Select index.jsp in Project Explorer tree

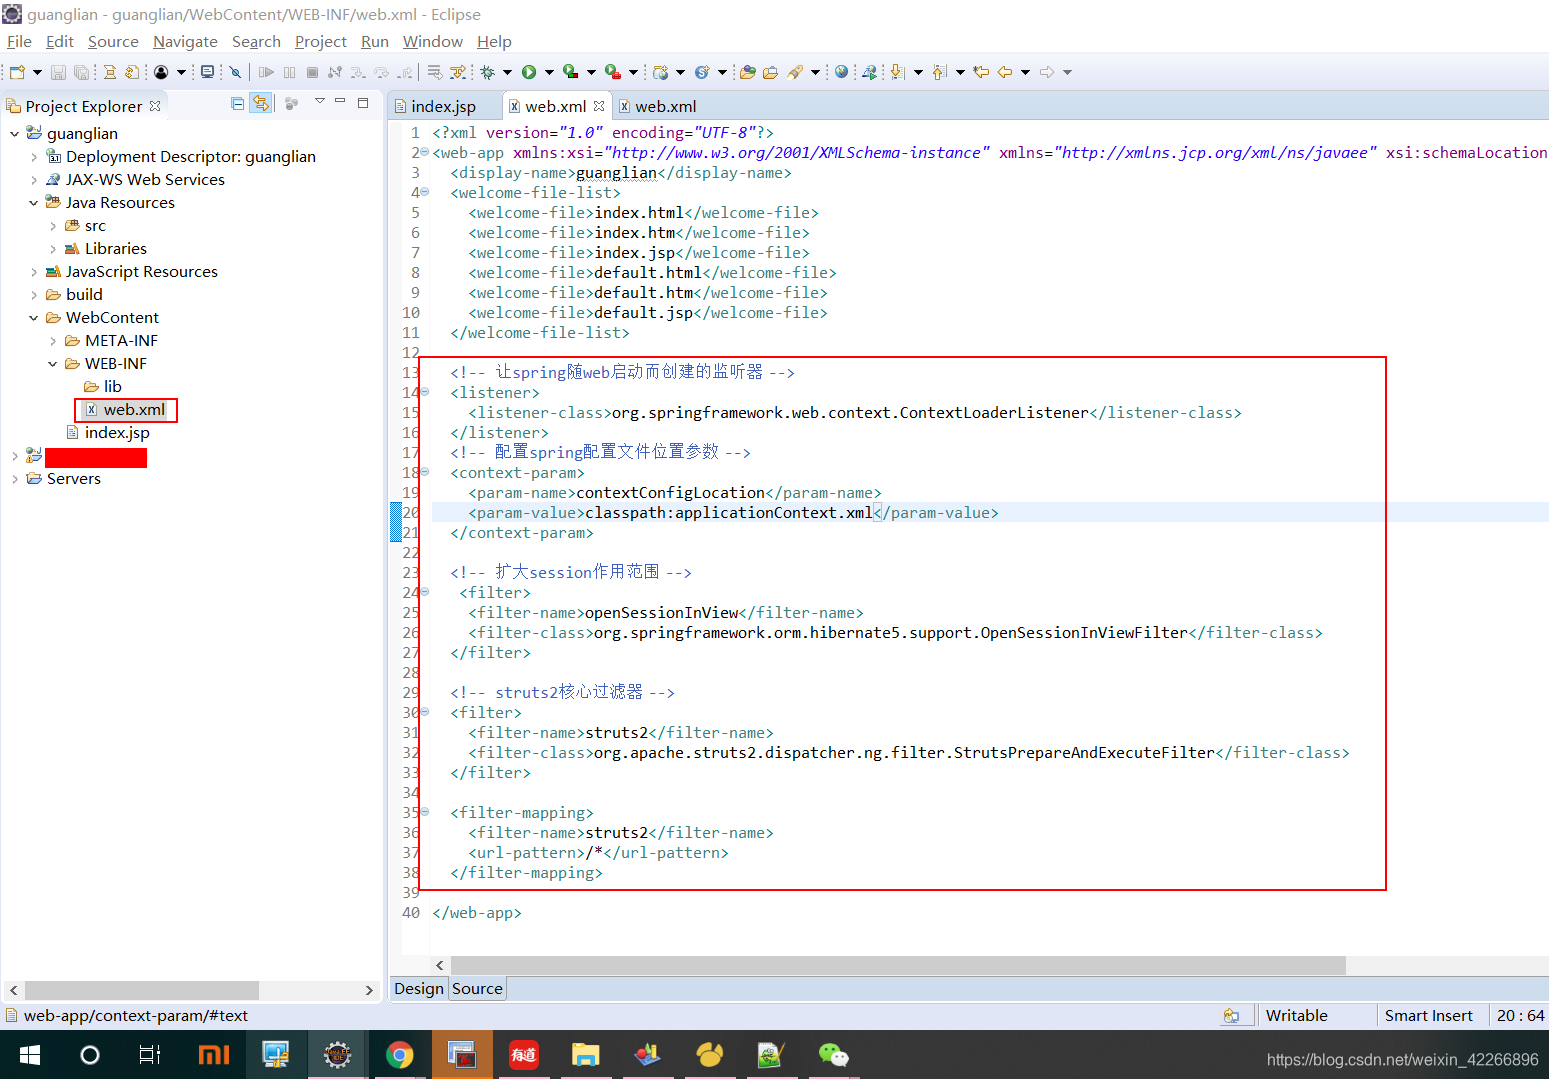[x=108, y=433]
